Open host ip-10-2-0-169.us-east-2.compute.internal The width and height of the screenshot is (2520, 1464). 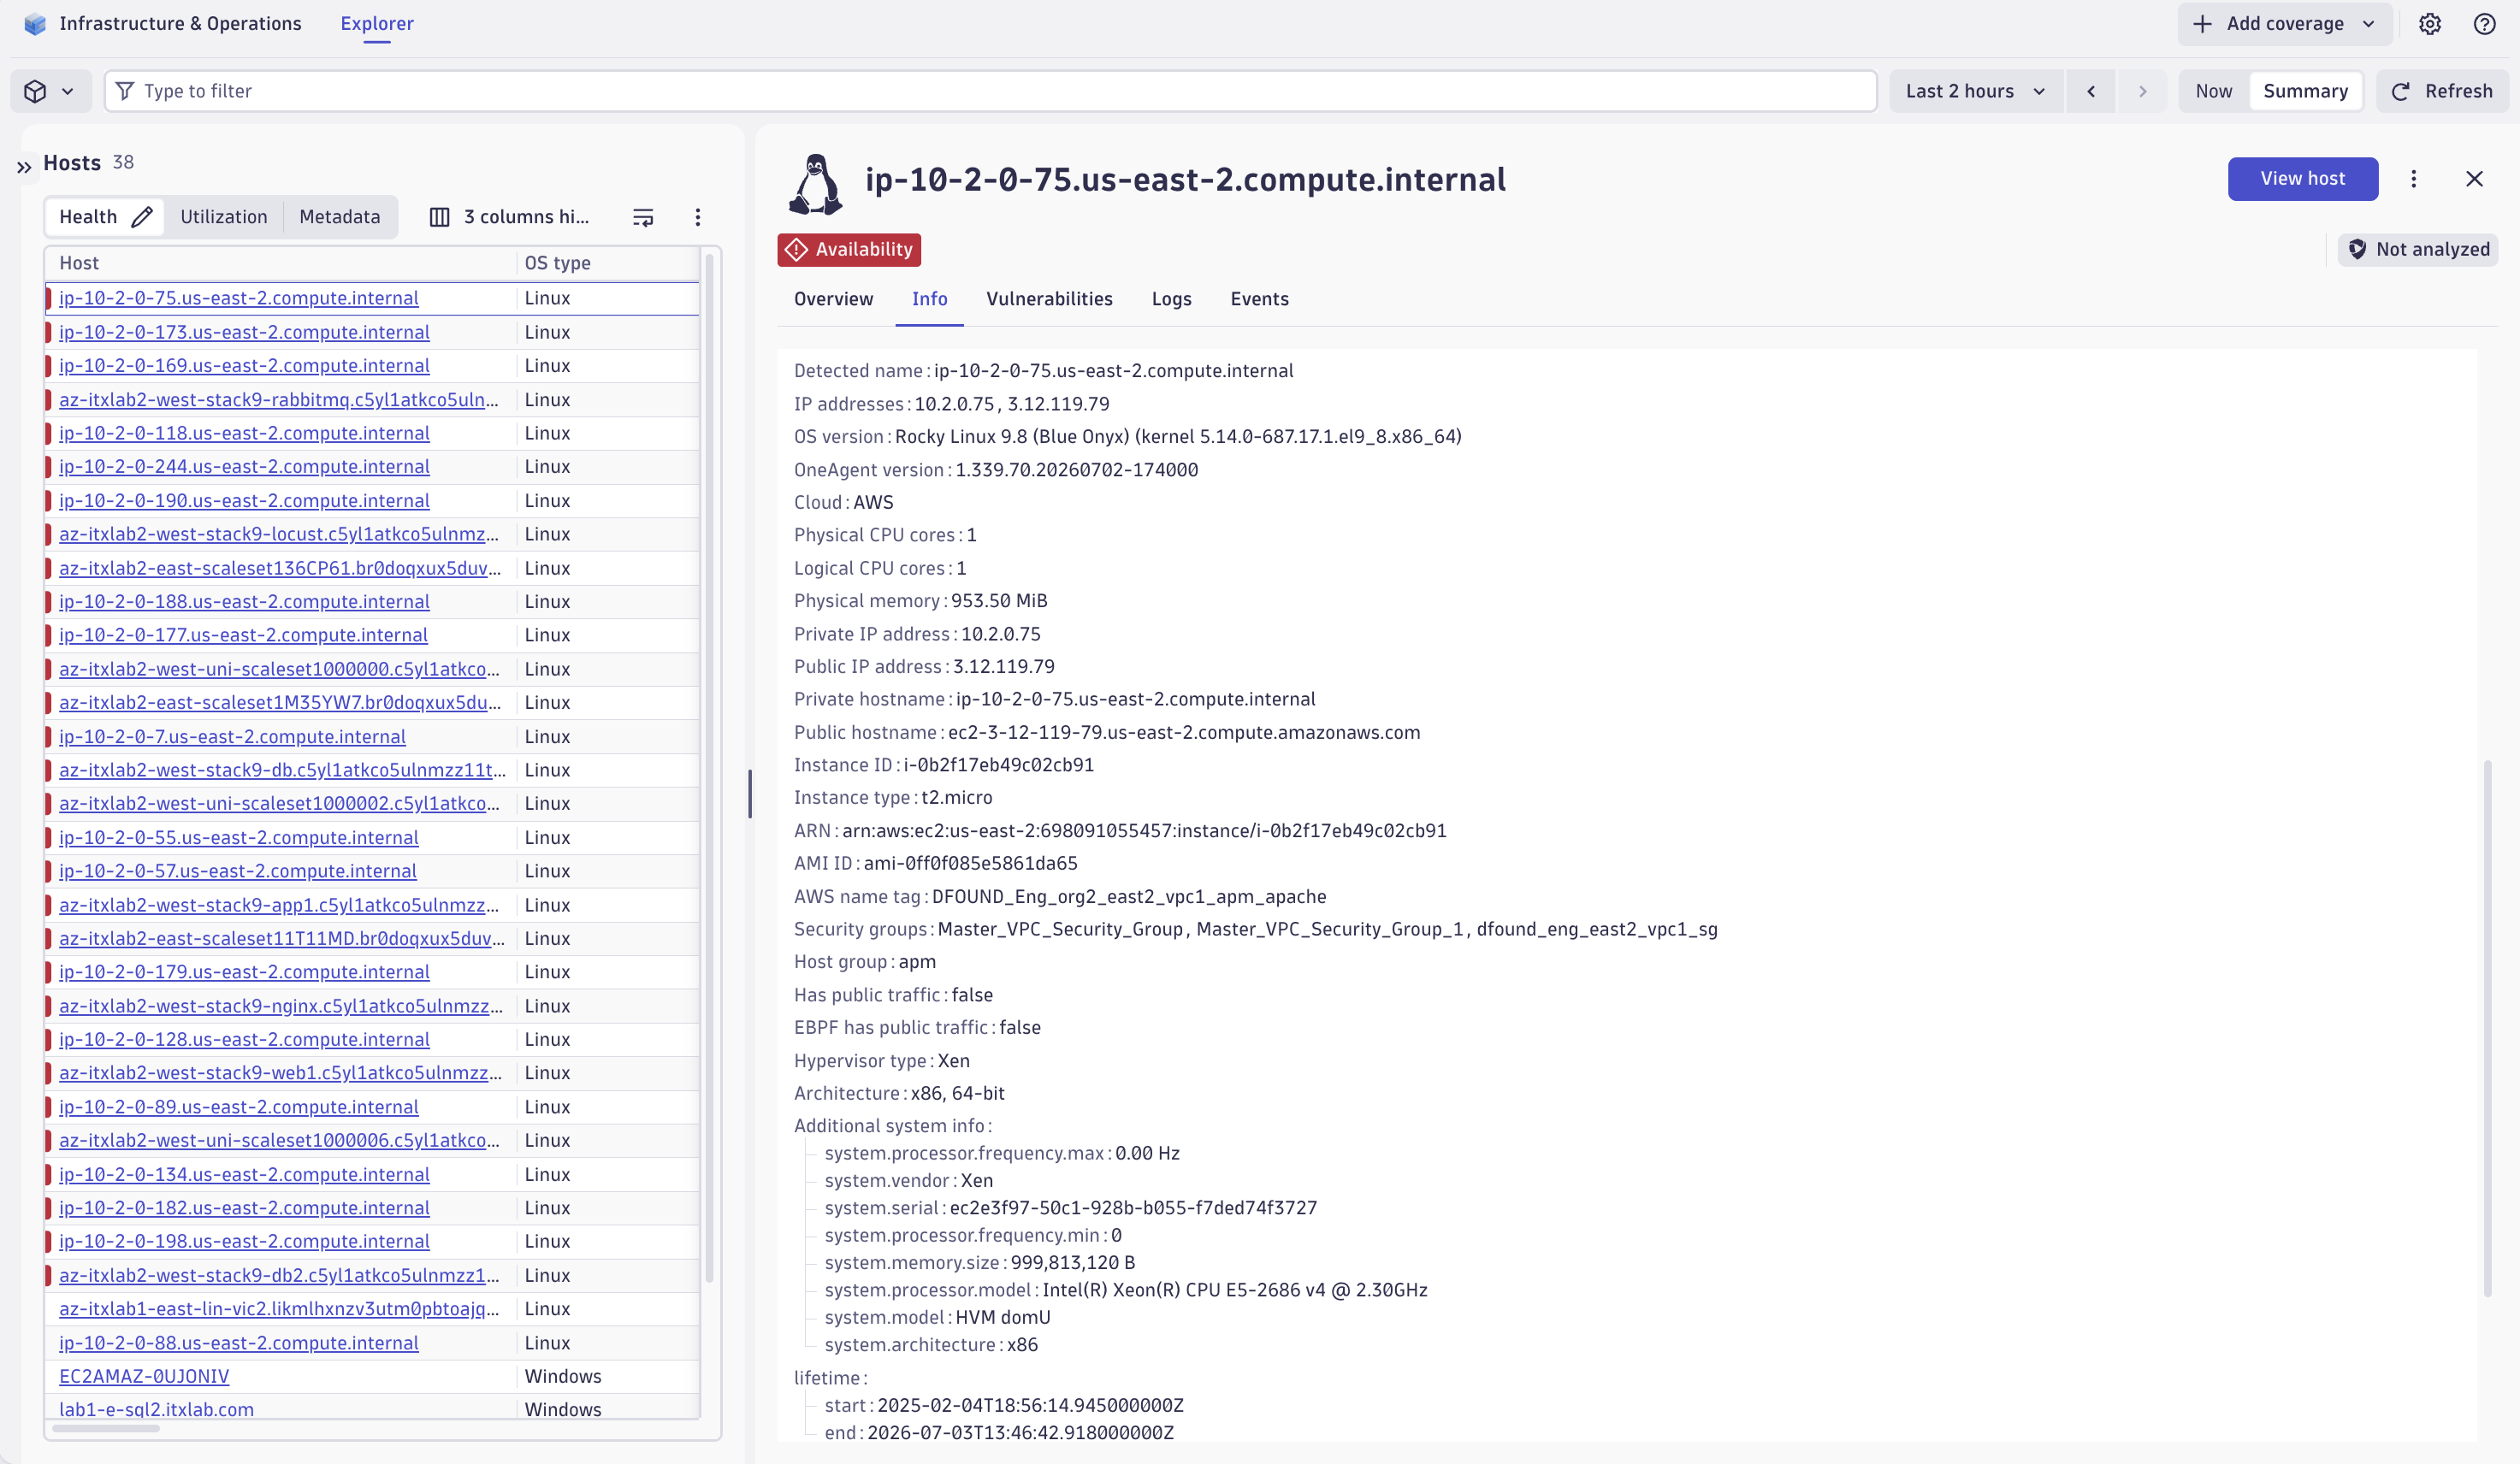tap(244, 366)
